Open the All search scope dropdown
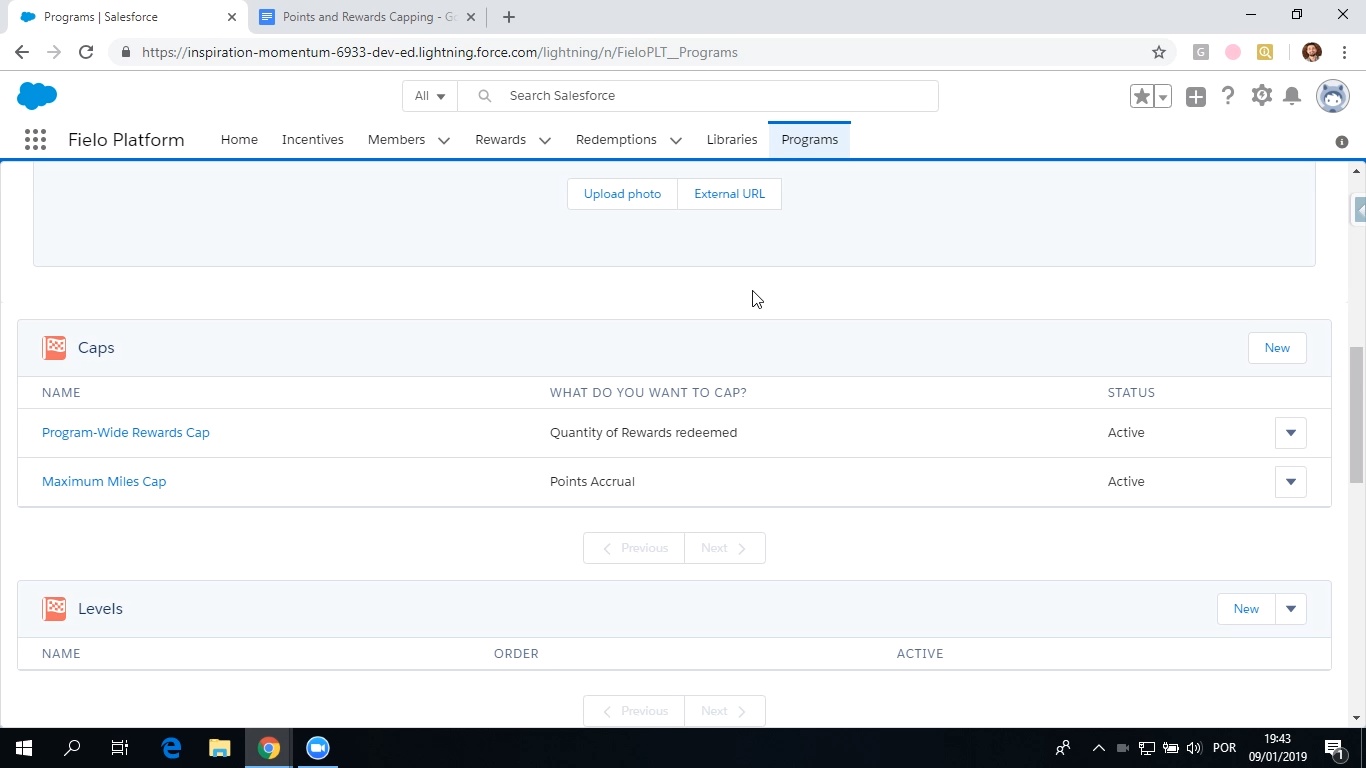The height and width of the screenshot is (768, 1366). (430, 96)
